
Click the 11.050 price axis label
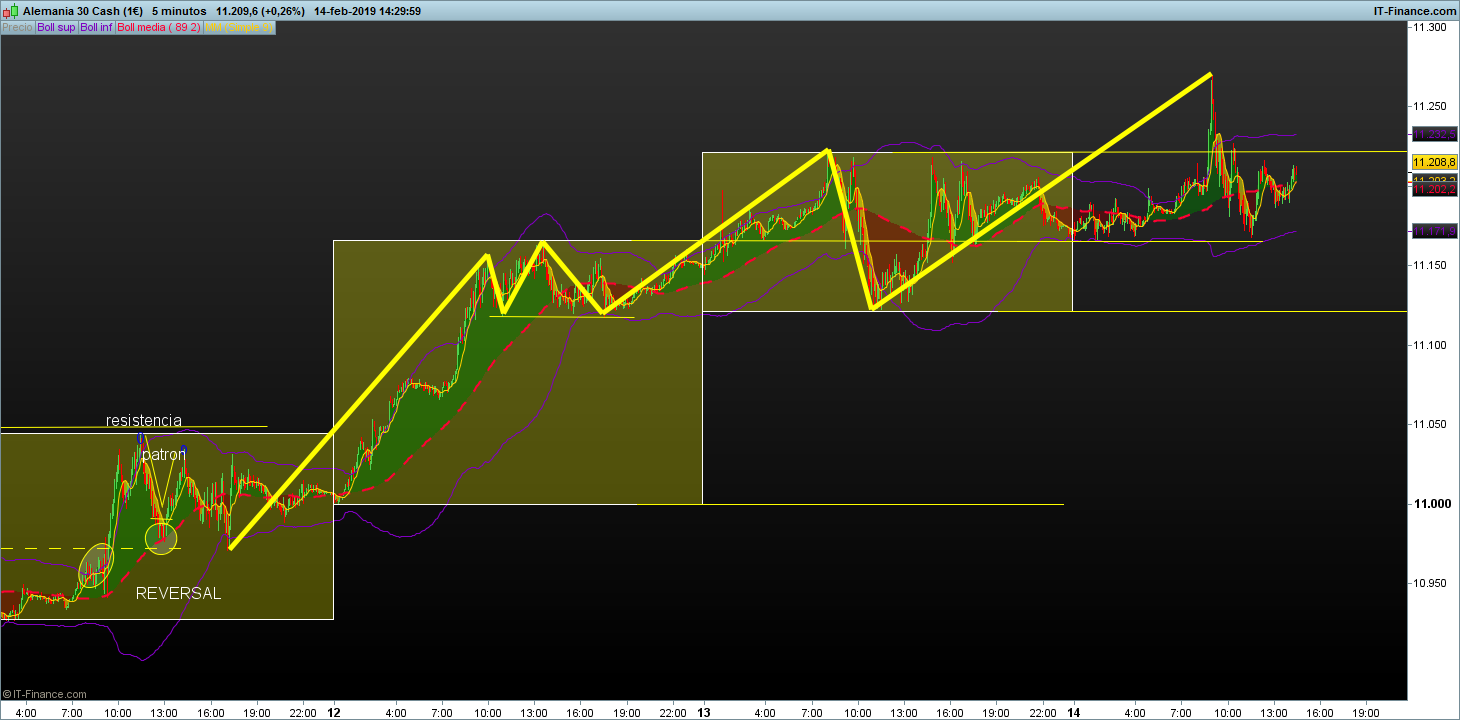click(1429, 424)
